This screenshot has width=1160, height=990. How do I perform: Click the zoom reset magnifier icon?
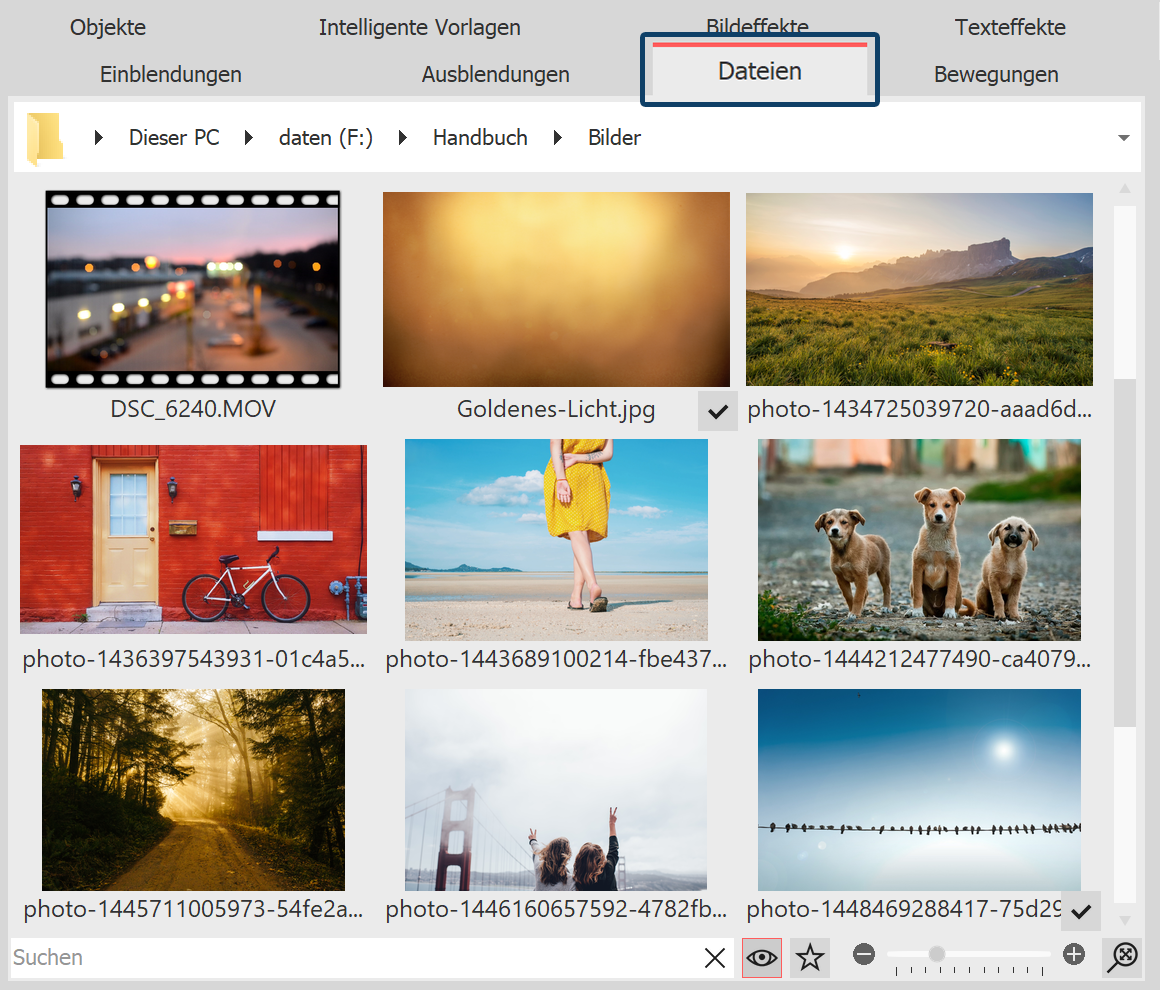pos(1122,957)
